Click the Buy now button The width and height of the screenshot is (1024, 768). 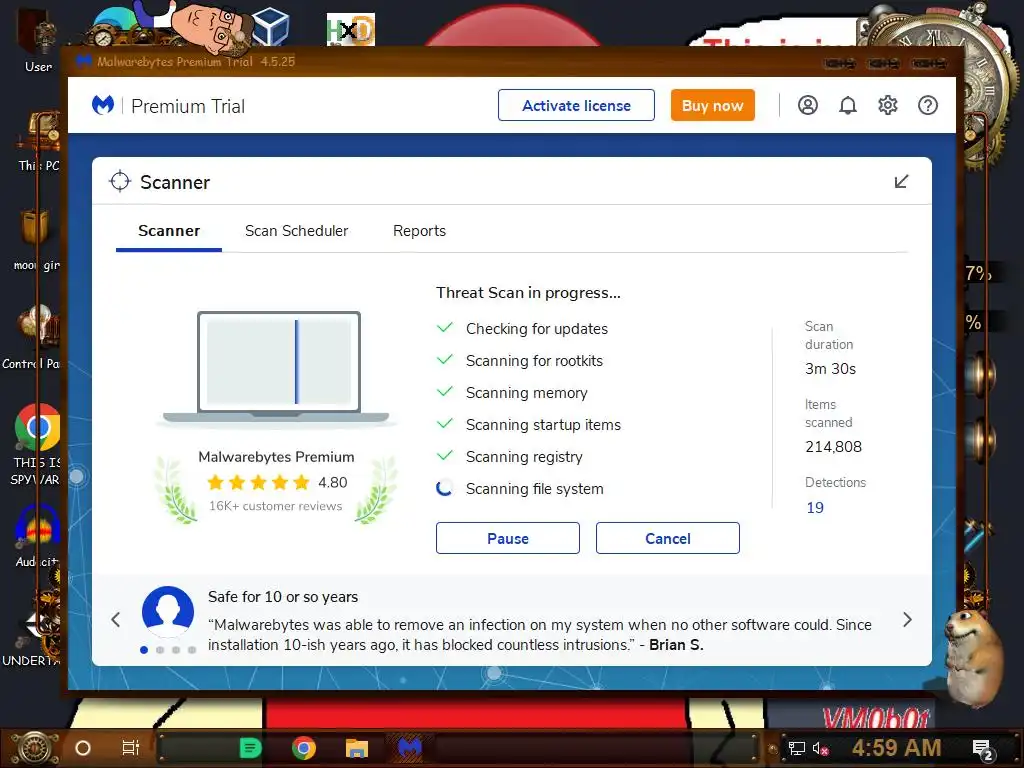coord(712,105)
